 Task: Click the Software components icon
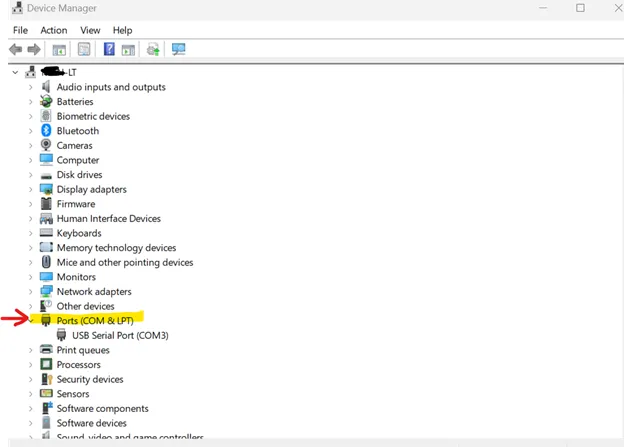click(47, 408)
